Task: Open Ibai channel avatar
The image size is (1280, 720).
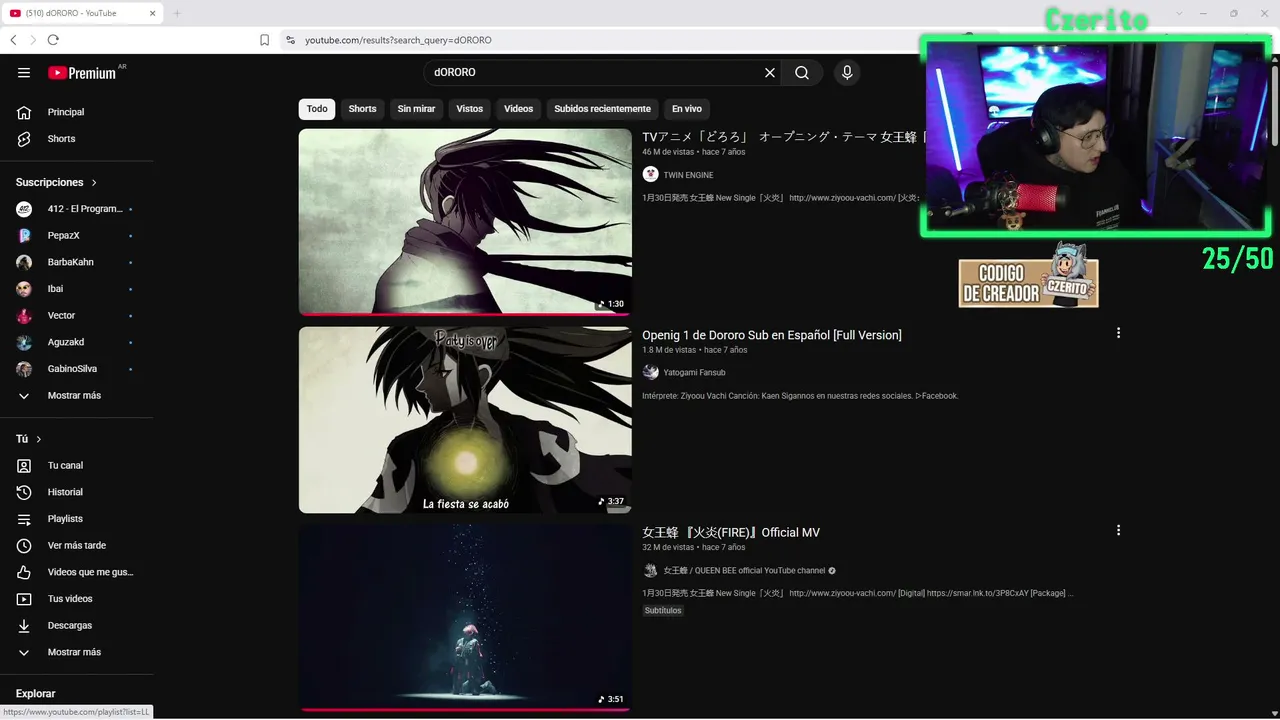Action: coord(24,289)
